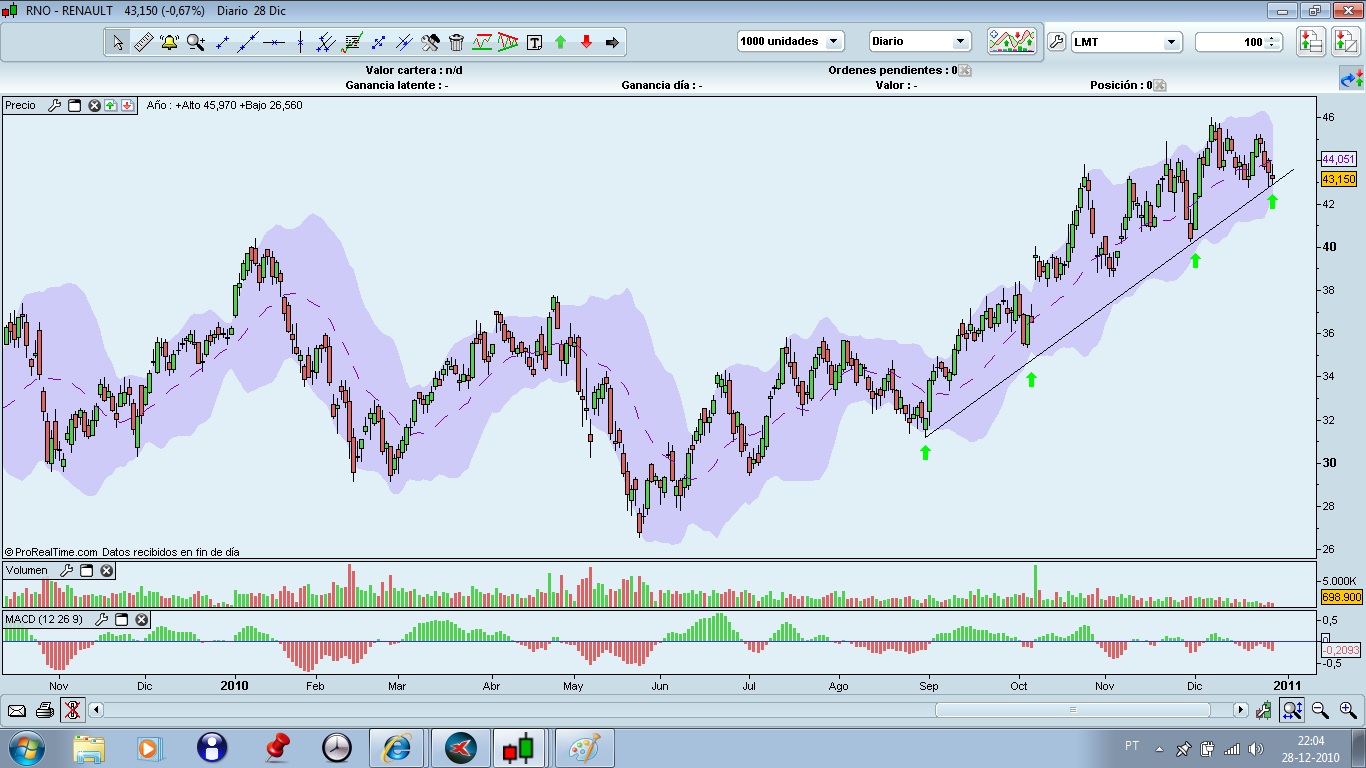
Task: Open the indicators chart button
Action: [x=1011, y=41]
